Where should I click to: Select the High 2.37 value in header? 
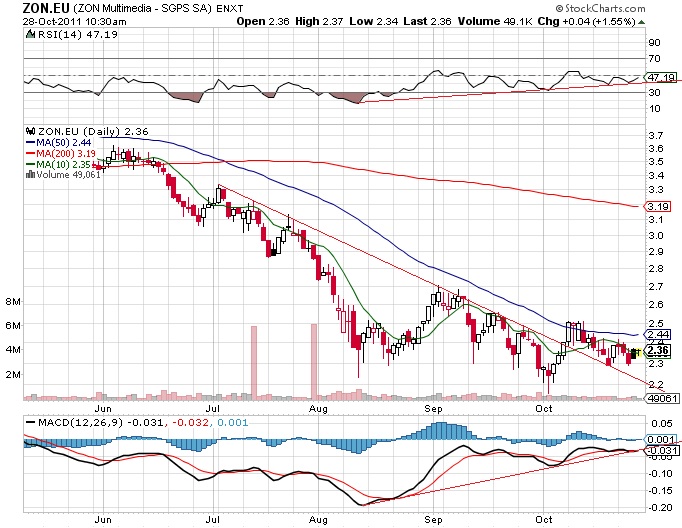pyautogui.click(x=319, y=21)
